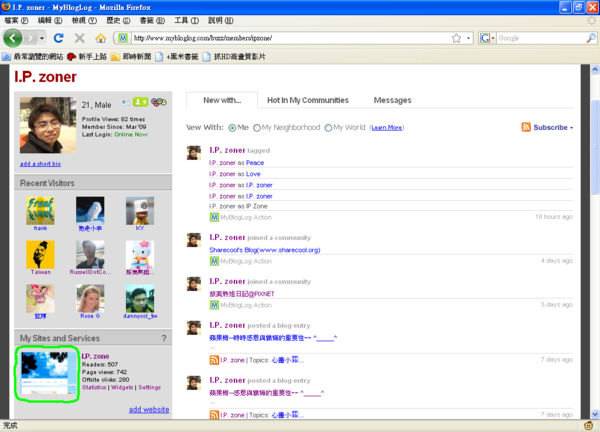Click the Widgets link
Screen dimensions: 600x432
[x=122, y=387]
